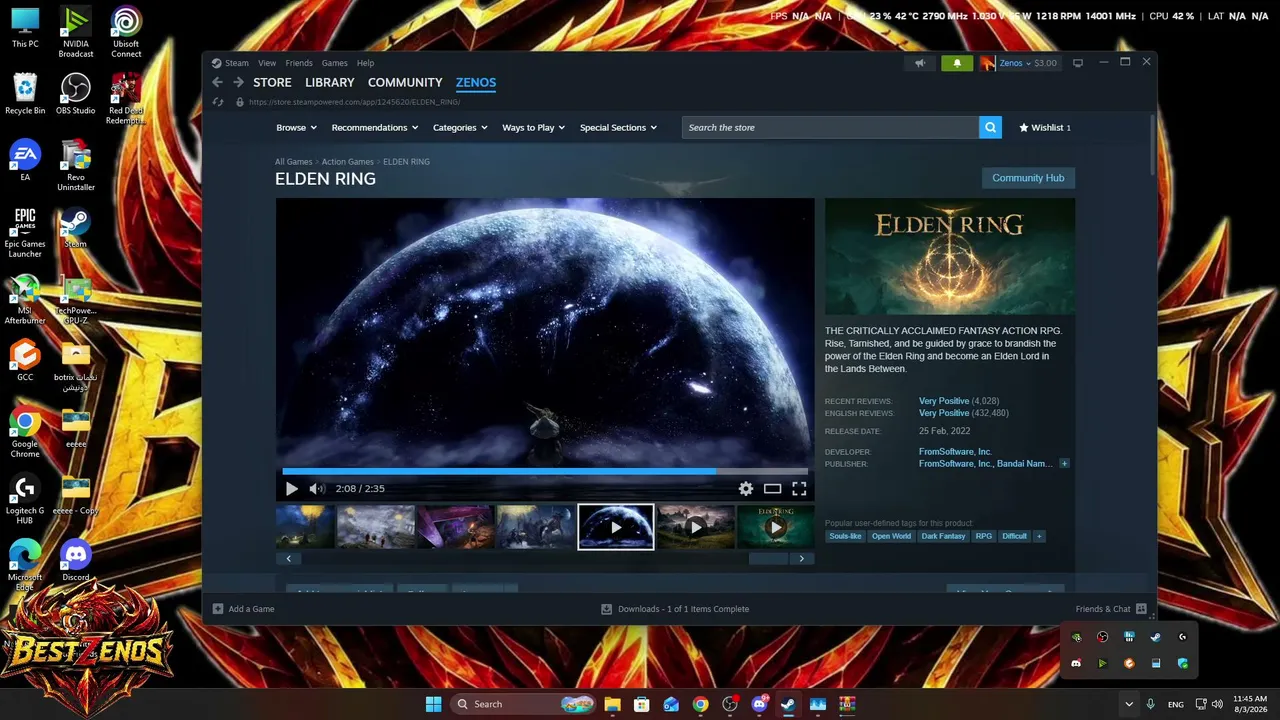Screen dimensions: 1280x720
Task: Open the Help menu
Action: tap(366, 63)
